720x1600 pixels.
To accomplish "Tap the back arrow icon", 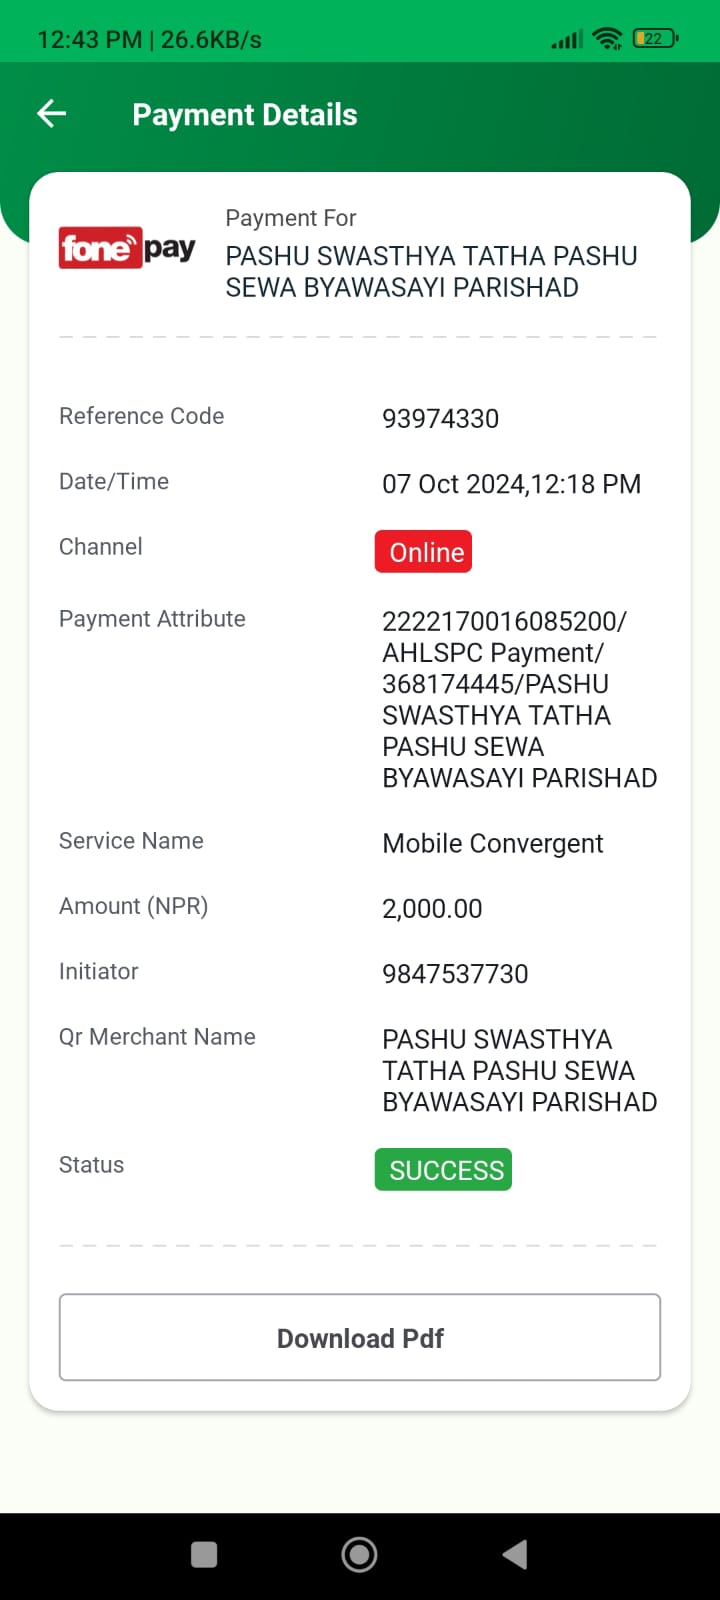I will pos(52,114).
